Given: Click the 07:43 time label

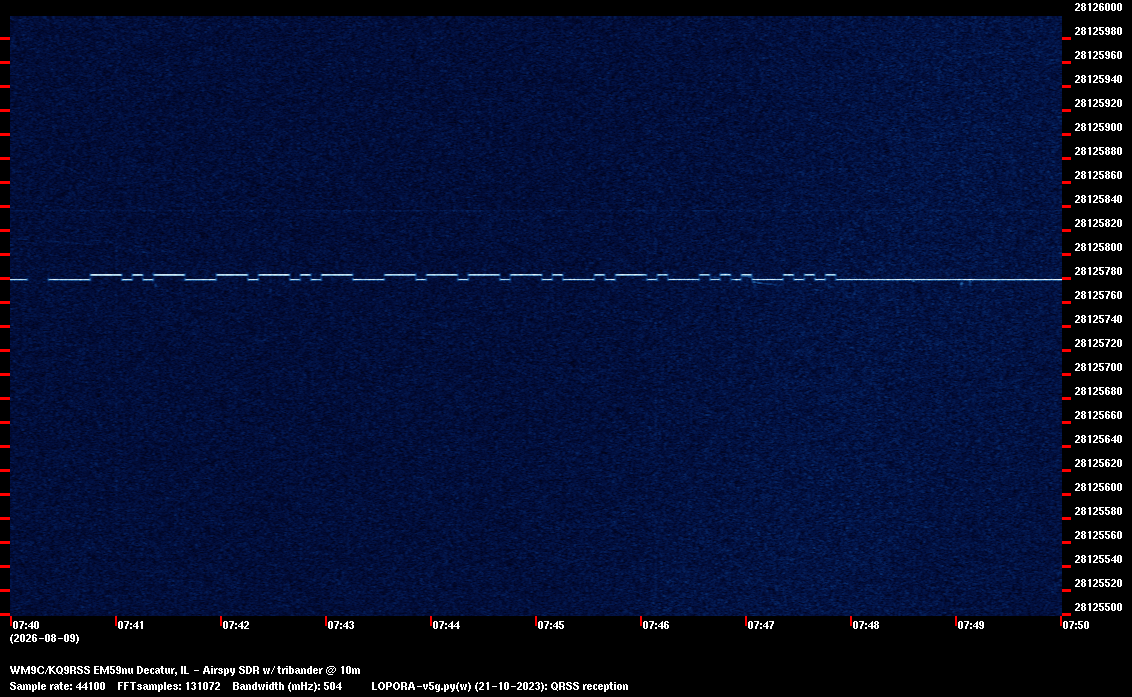Looking at the screenshot, I should (341, 625).
